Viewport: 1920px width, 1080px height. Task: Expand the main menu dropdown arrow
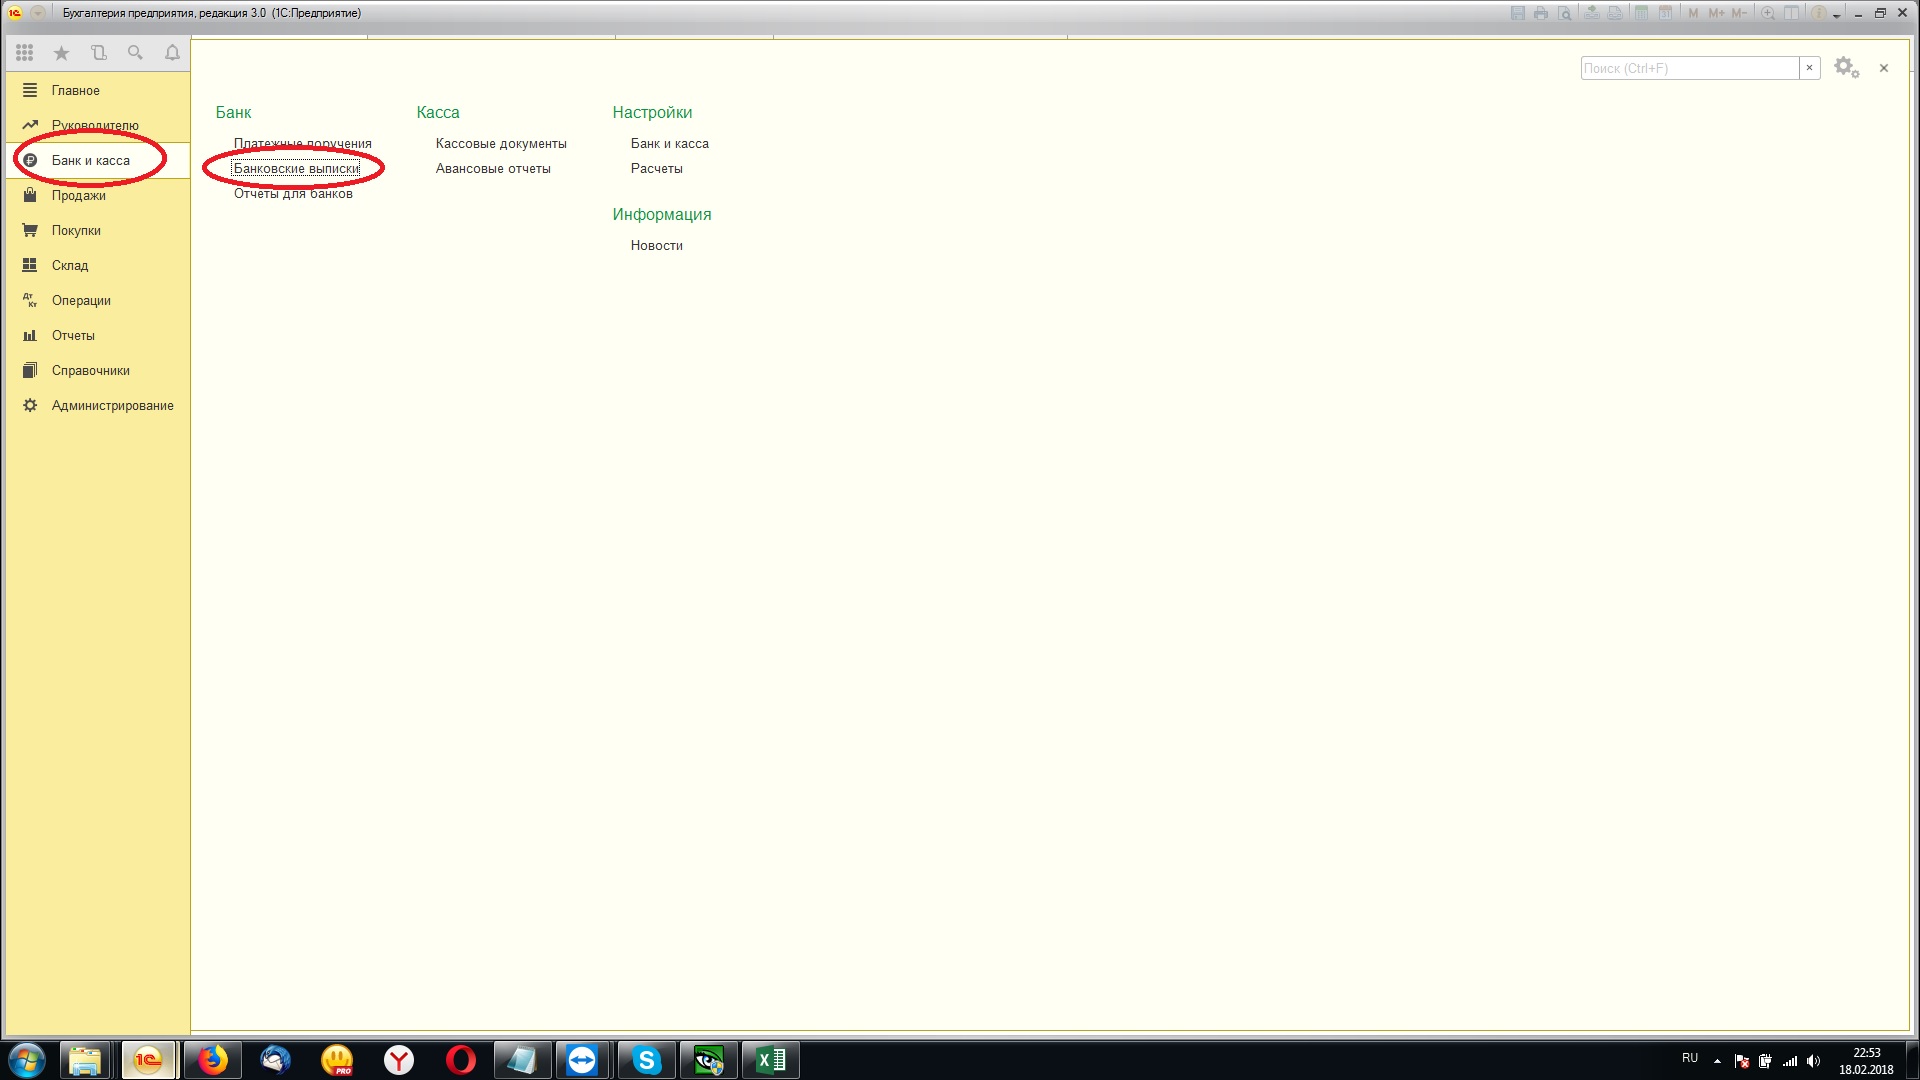pyautogui.click(x=38, y=13)
